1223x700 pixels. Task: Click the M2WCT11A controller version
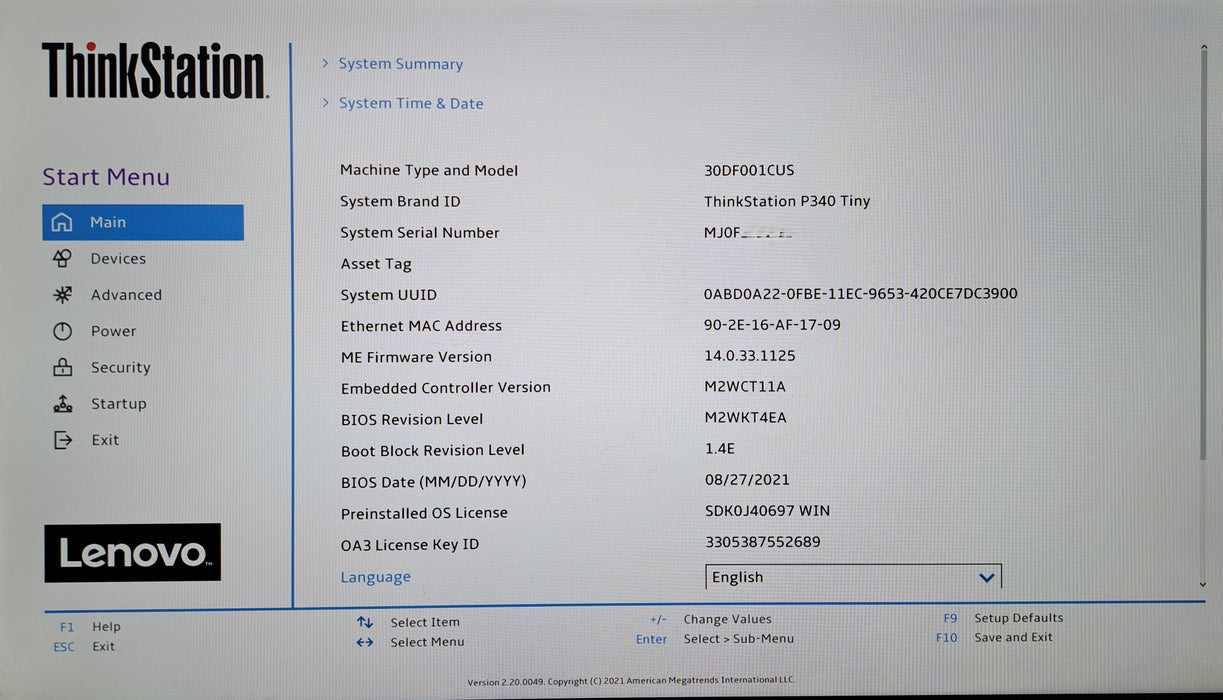(x=745, y=387)
